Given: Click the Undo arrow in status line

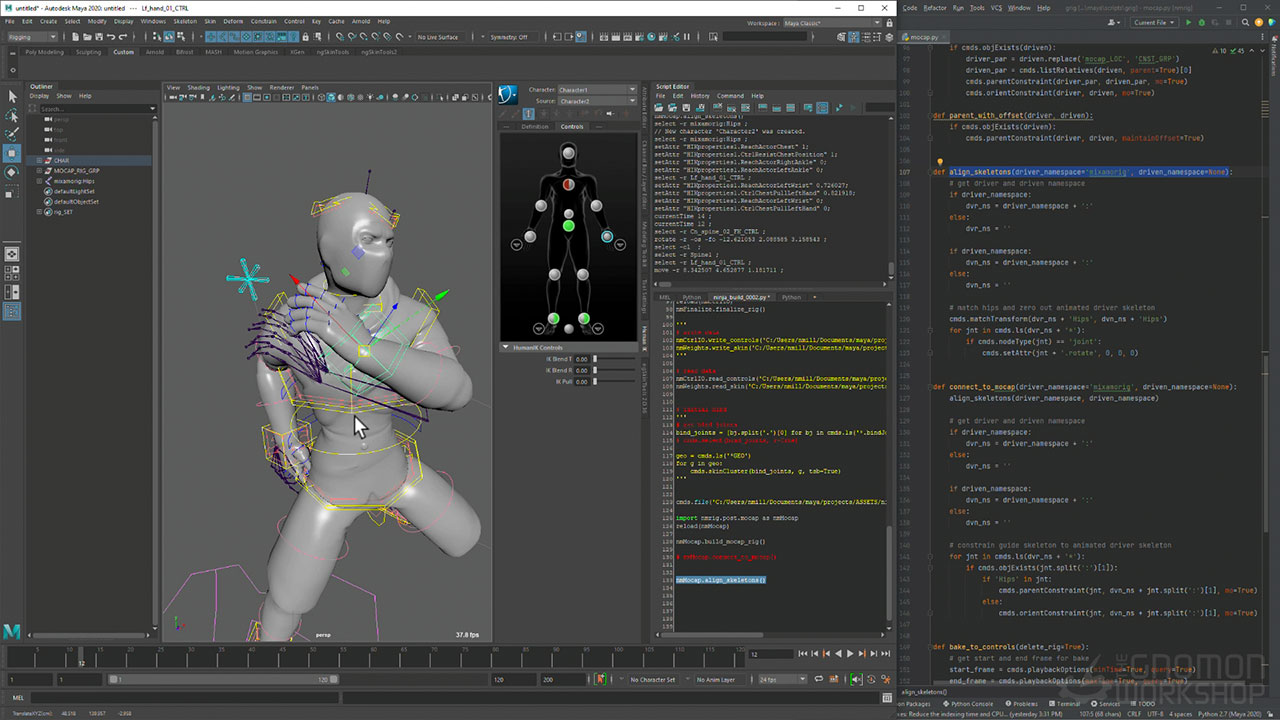Looking at the screenshot, I should (x=111, y=37).
